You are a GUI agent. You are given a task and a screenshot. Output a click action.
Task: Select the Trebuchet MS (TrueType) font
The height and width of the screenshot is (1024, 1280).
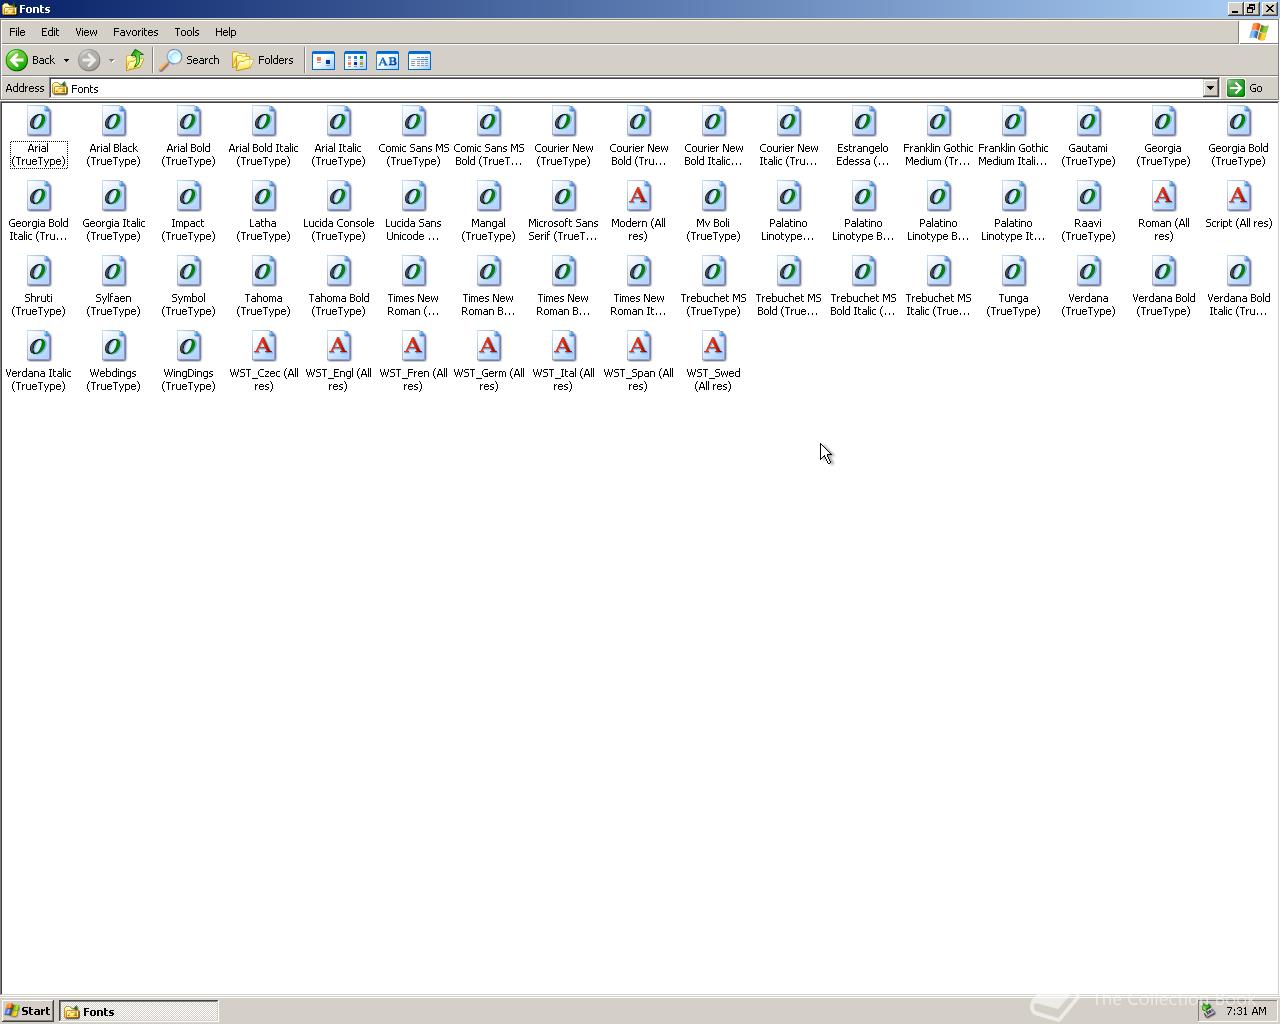(x=713, y=272)
